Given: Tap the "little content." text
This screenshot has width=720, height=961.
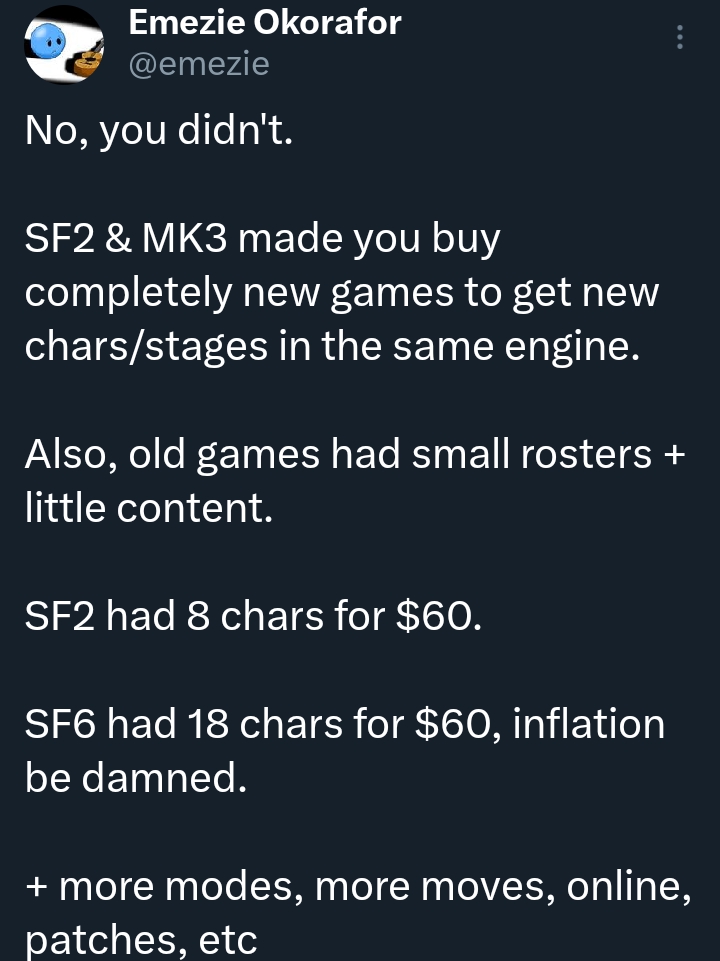Looking at the screenshot, I should tap(148, 508).
